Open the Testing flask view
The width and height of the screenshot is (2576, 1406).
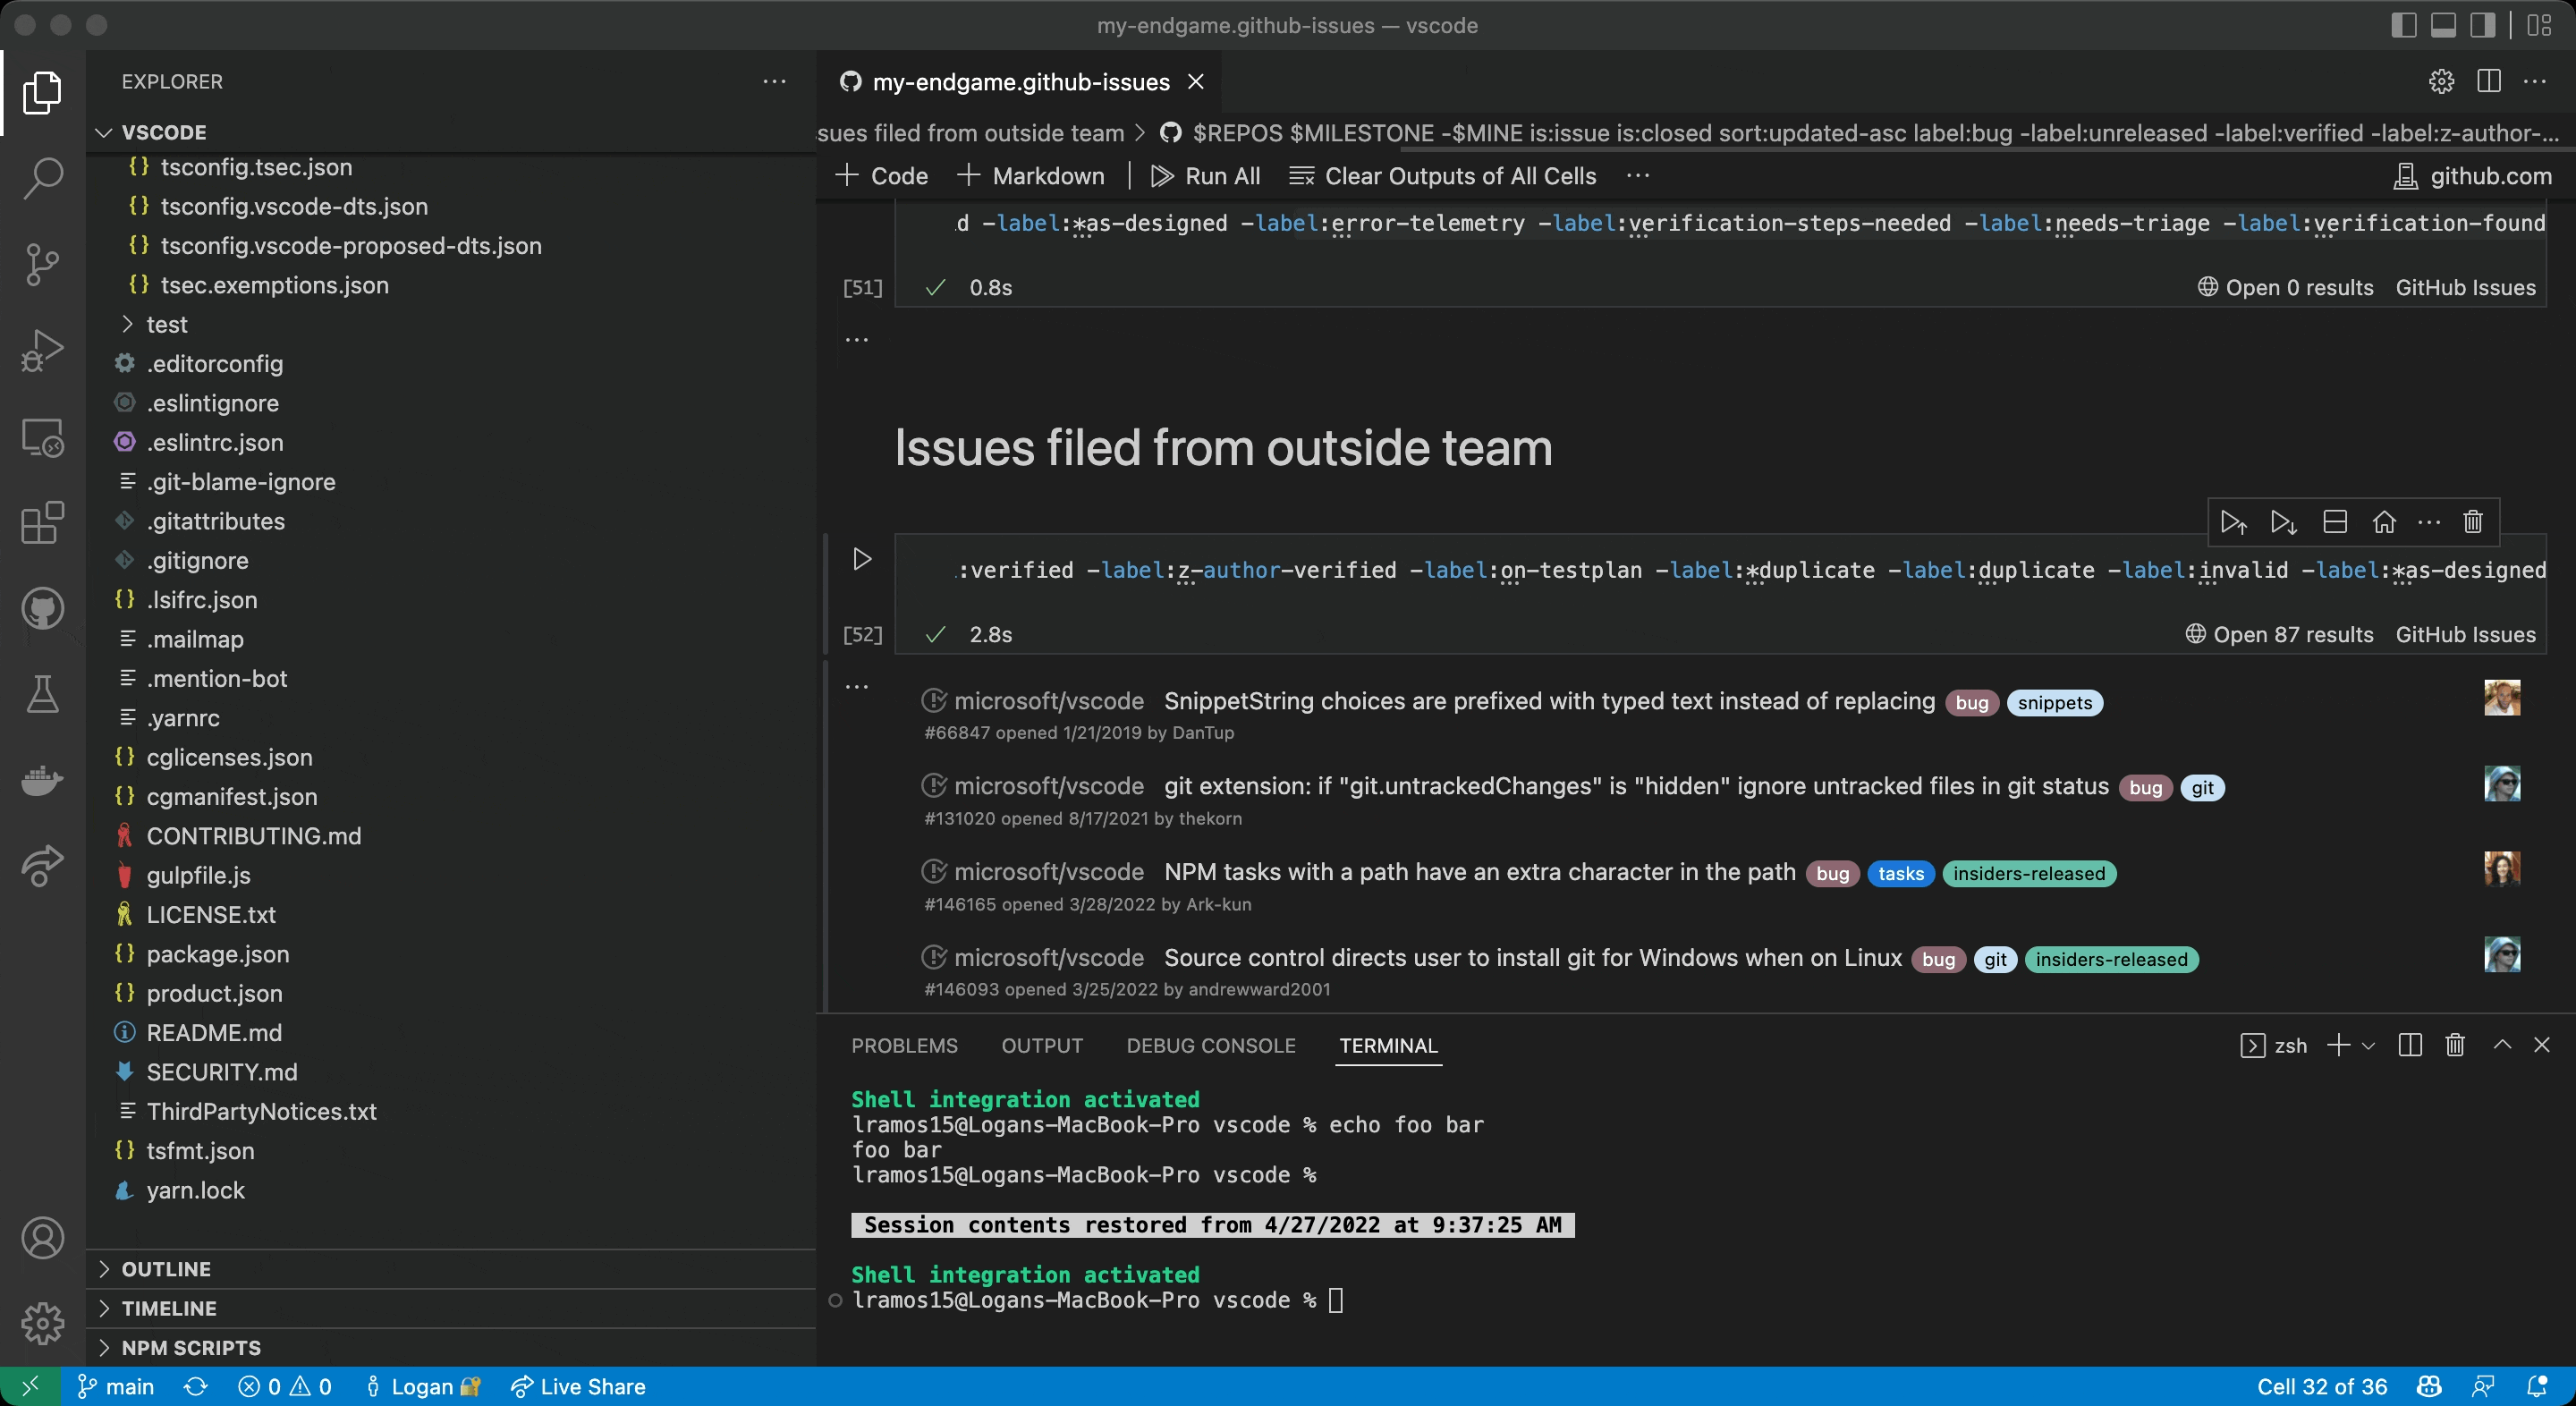point(42,694)
